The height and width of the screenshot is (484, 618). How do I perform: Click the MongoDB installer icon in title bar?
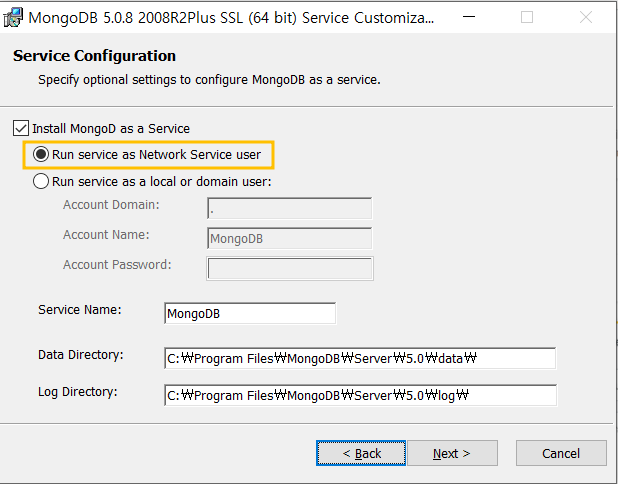click(13, 18)
